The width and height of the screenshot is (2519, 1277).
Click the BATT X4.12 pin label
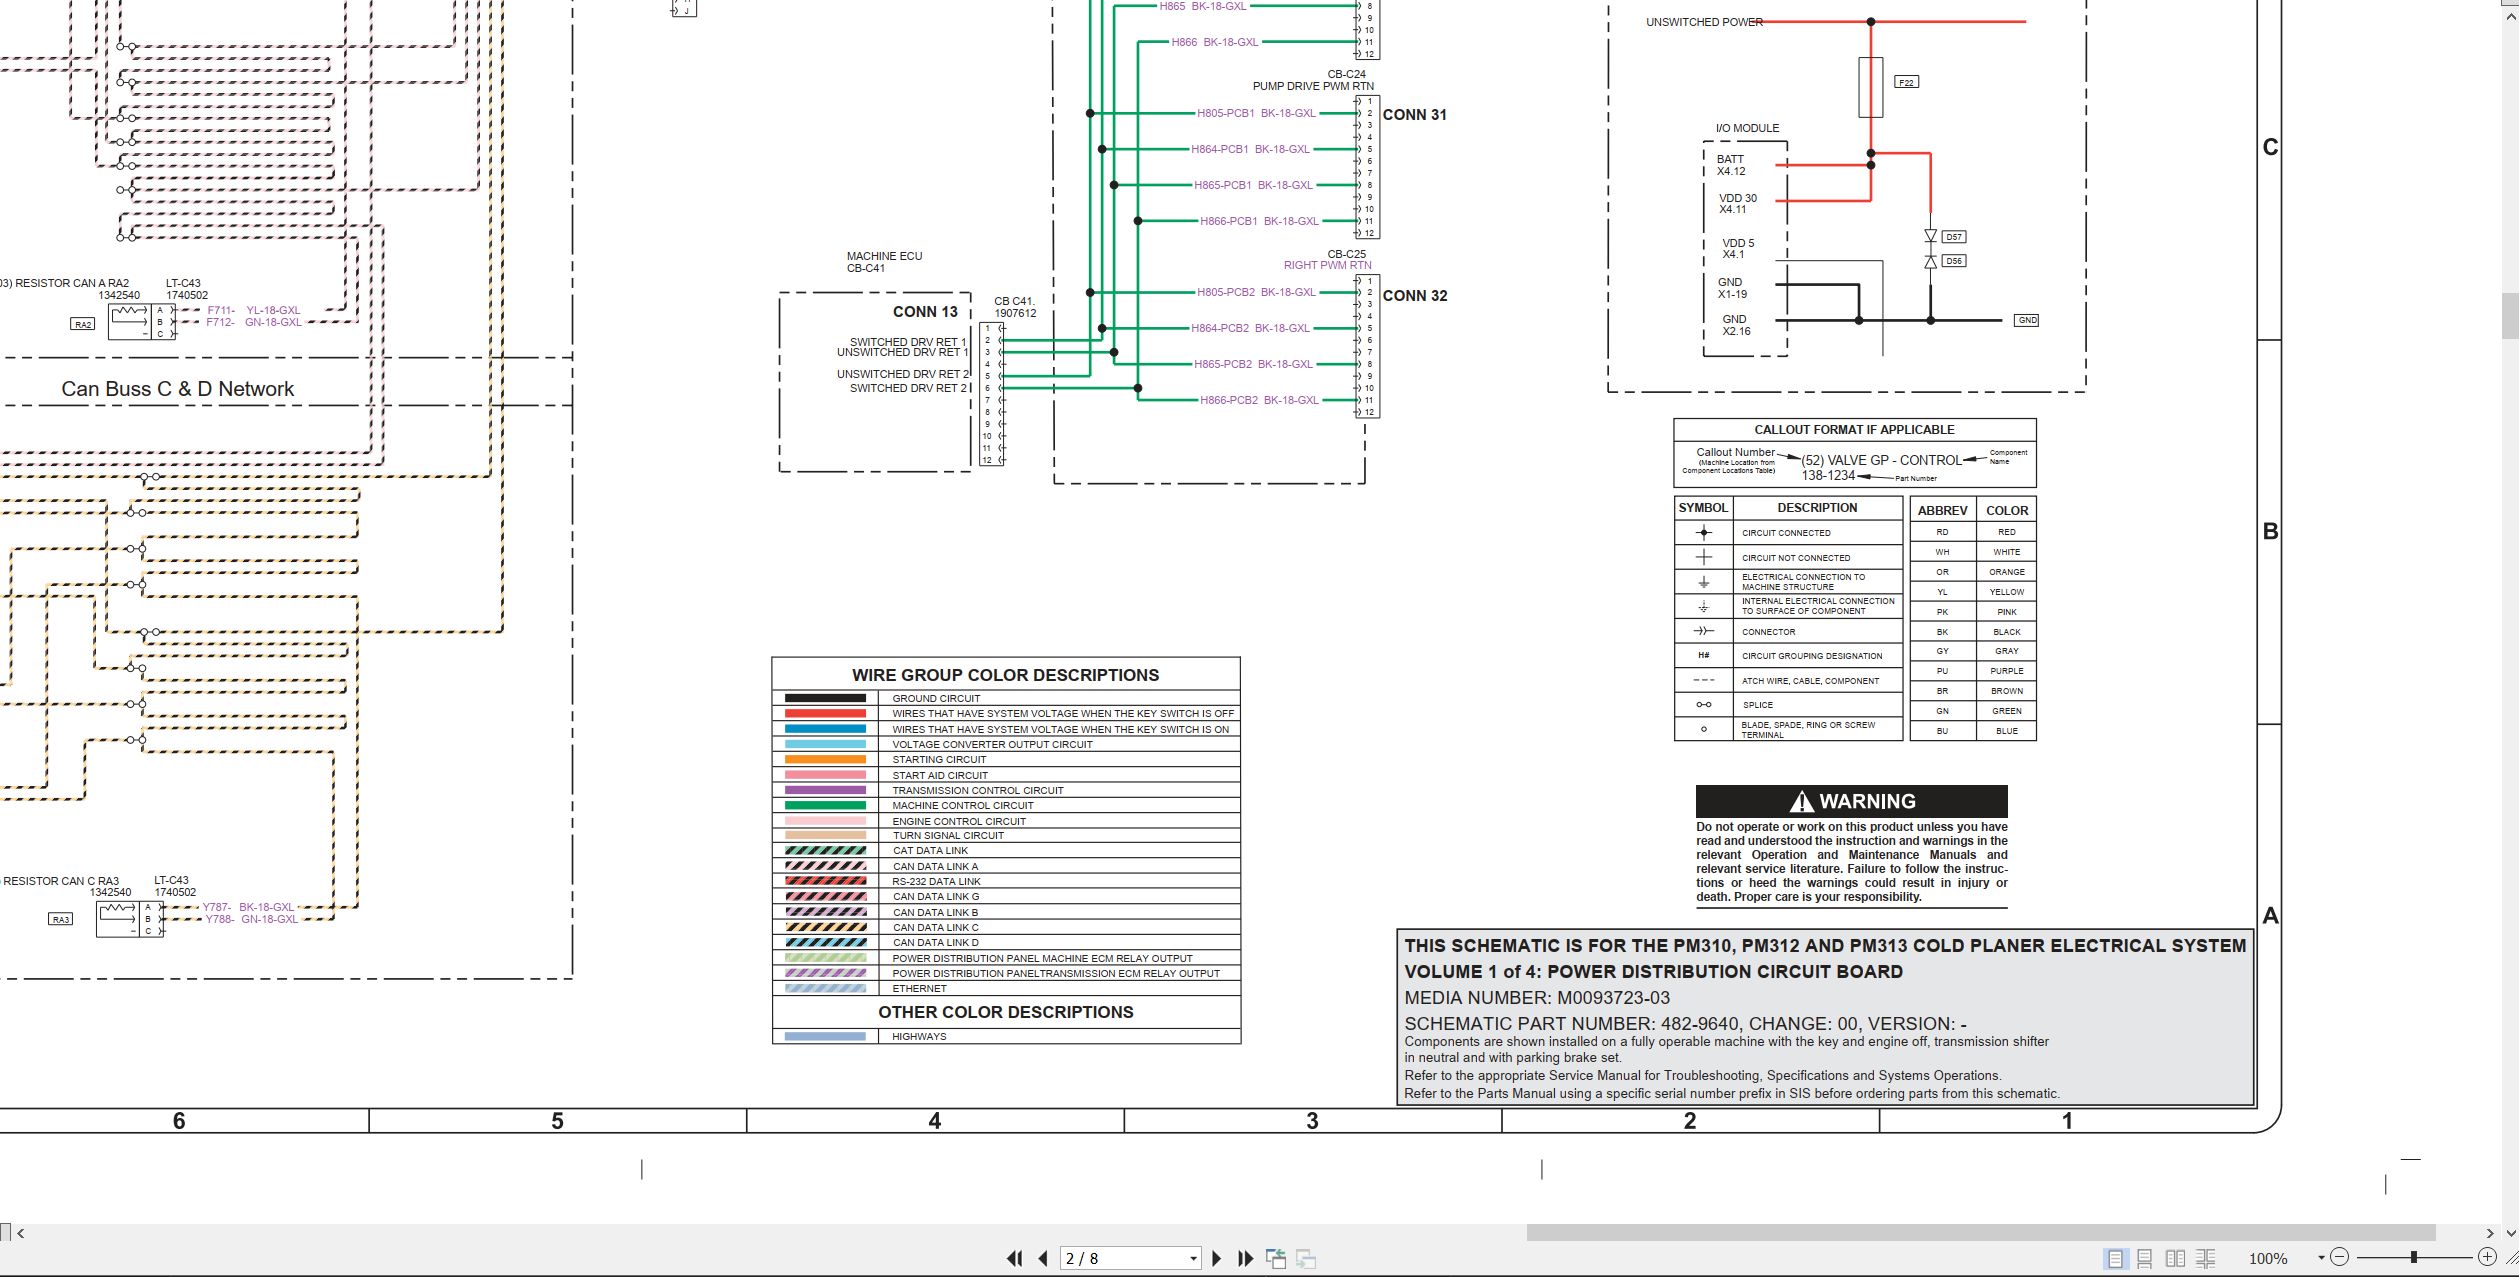(1731, 165)
